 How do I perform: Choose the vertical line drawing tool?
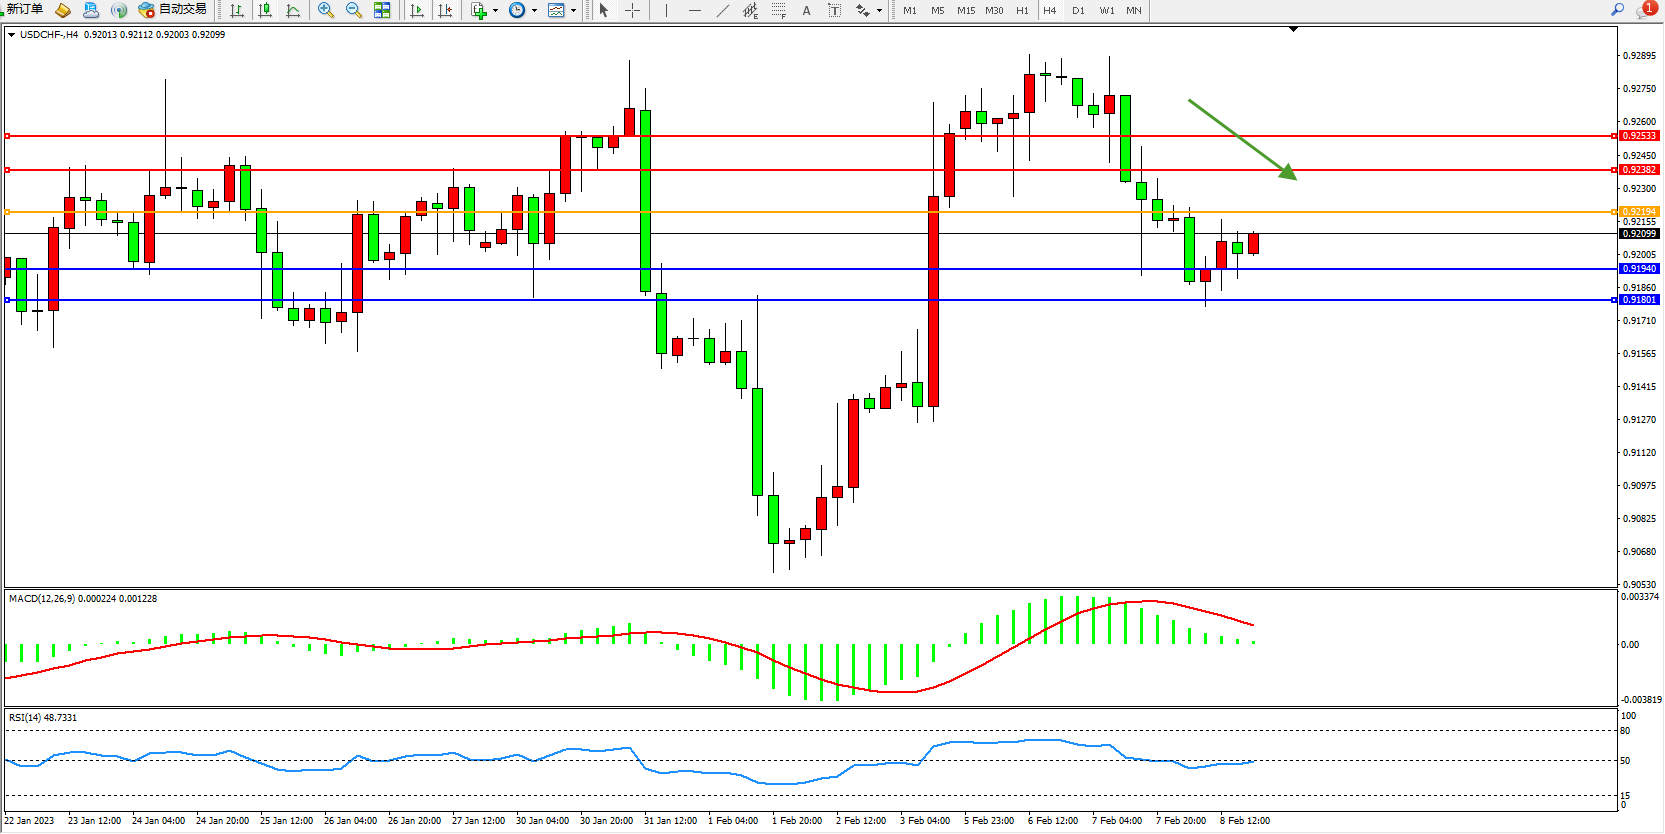coord(666,10)
